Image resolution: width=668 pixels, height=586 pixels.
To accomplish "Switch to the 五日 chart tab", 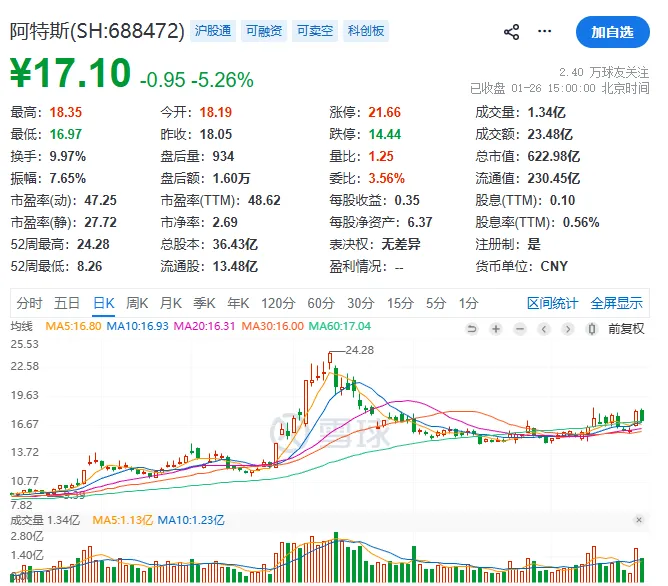I will (67, 303).
